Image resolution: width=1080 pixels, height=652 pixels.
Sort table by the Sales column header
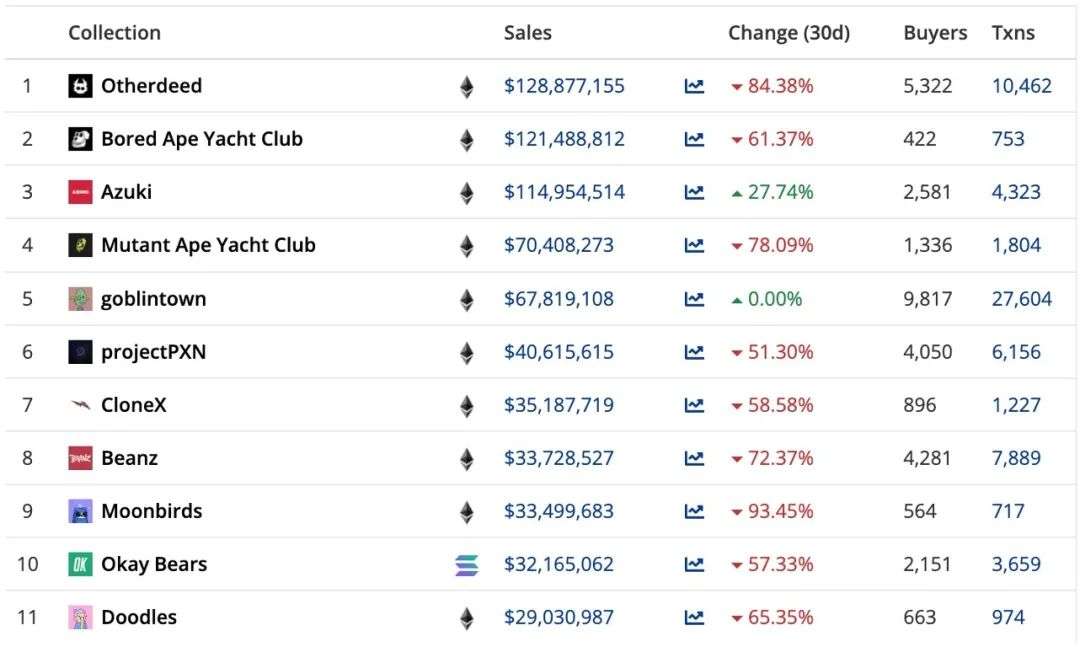[x=527, y=33]
